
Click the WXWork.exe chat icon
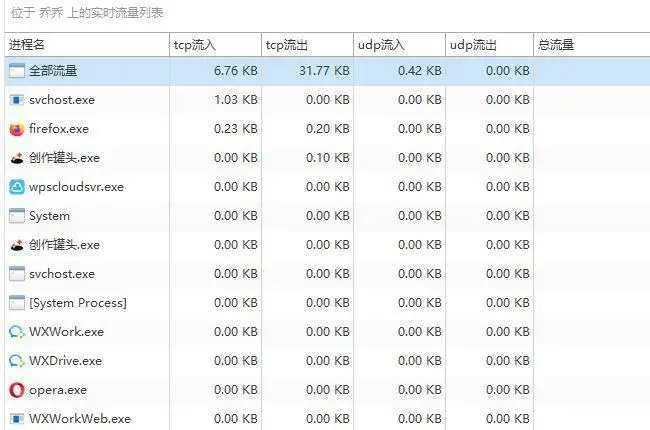coord(16,332)
